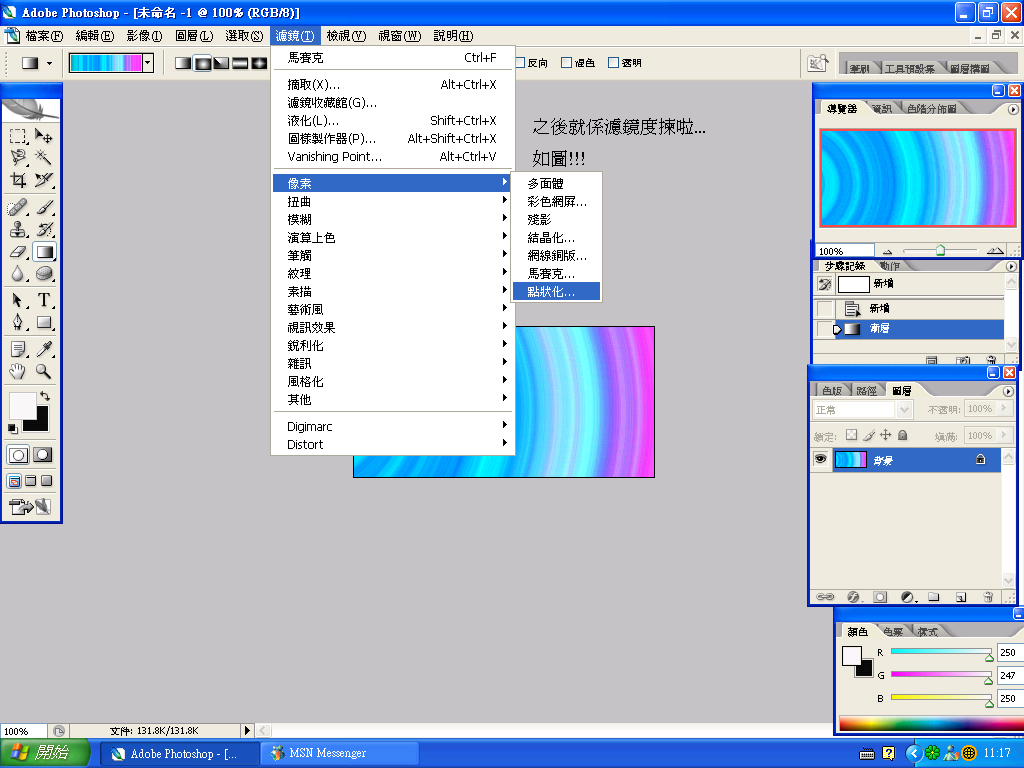Pick the Eraser tool
Viewport: 1024px width, 768px height.
[x=18, y=251]
